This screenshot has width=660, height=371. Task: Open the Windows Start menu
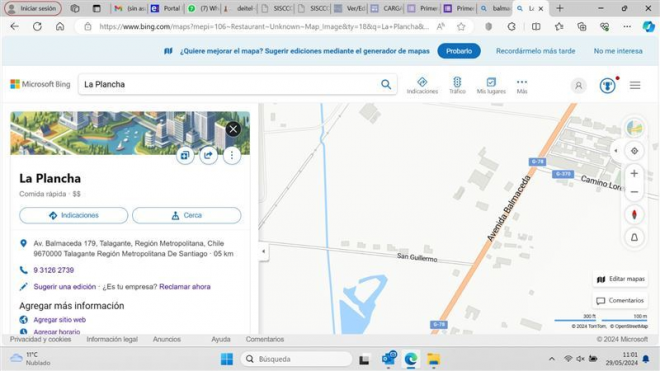(x=227, y=359)
